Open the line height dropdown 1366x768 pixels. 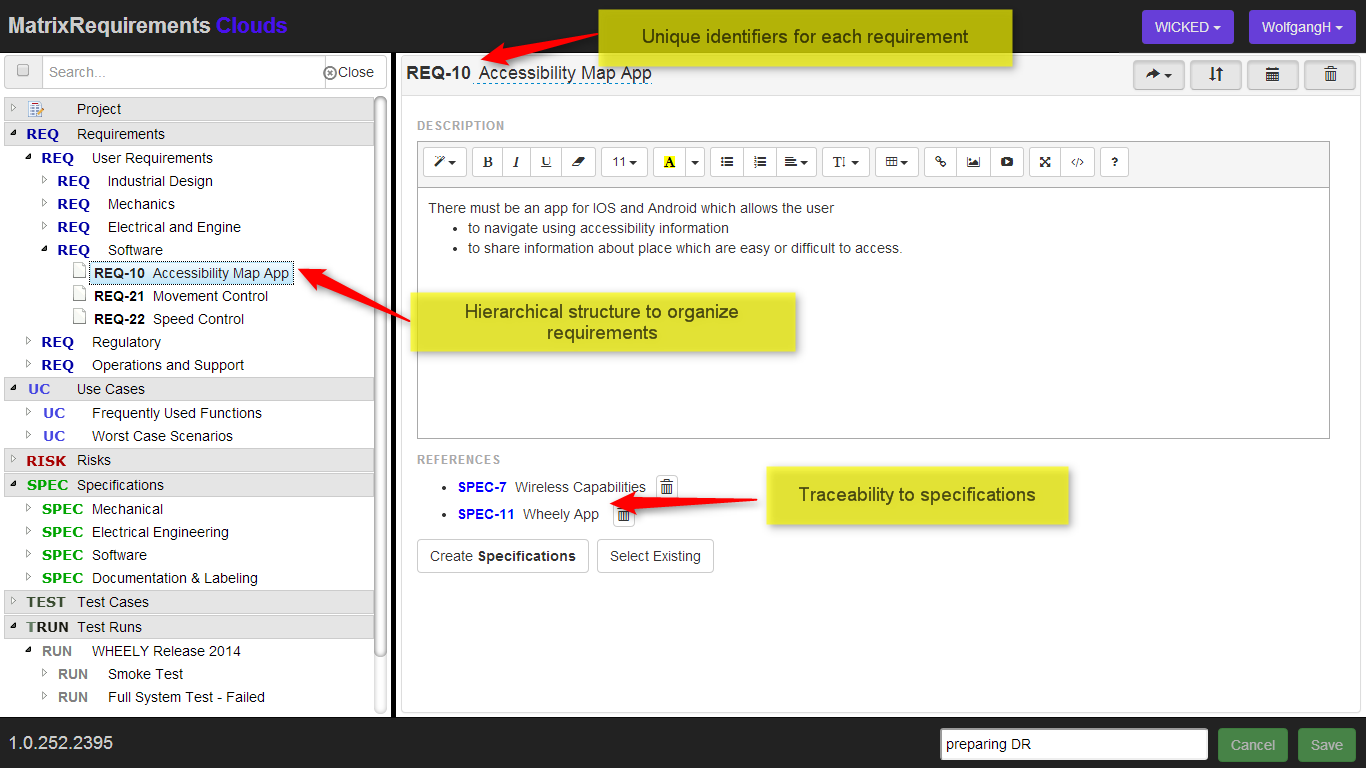pyautogui.click(x=846, y=162)
